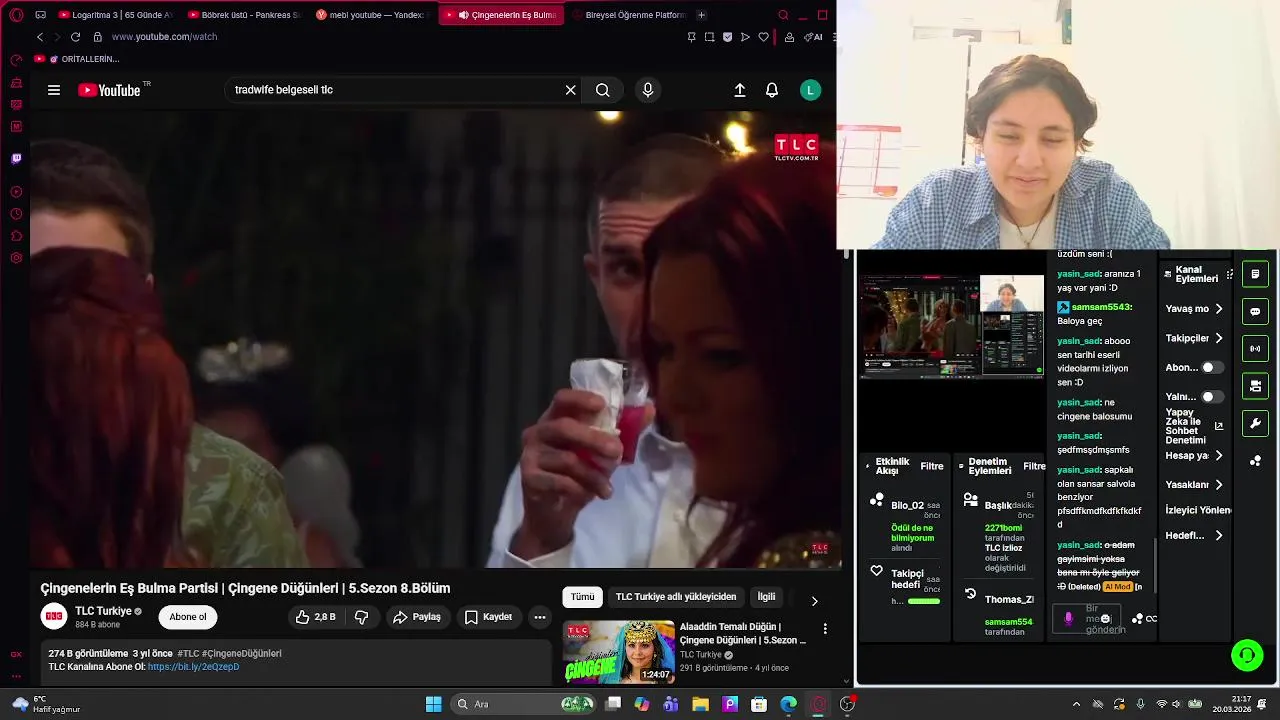Viewport: 1280px width, 720px height.
Task: Open Microsoft Edge from the taskbar
Action: (789, 704)
